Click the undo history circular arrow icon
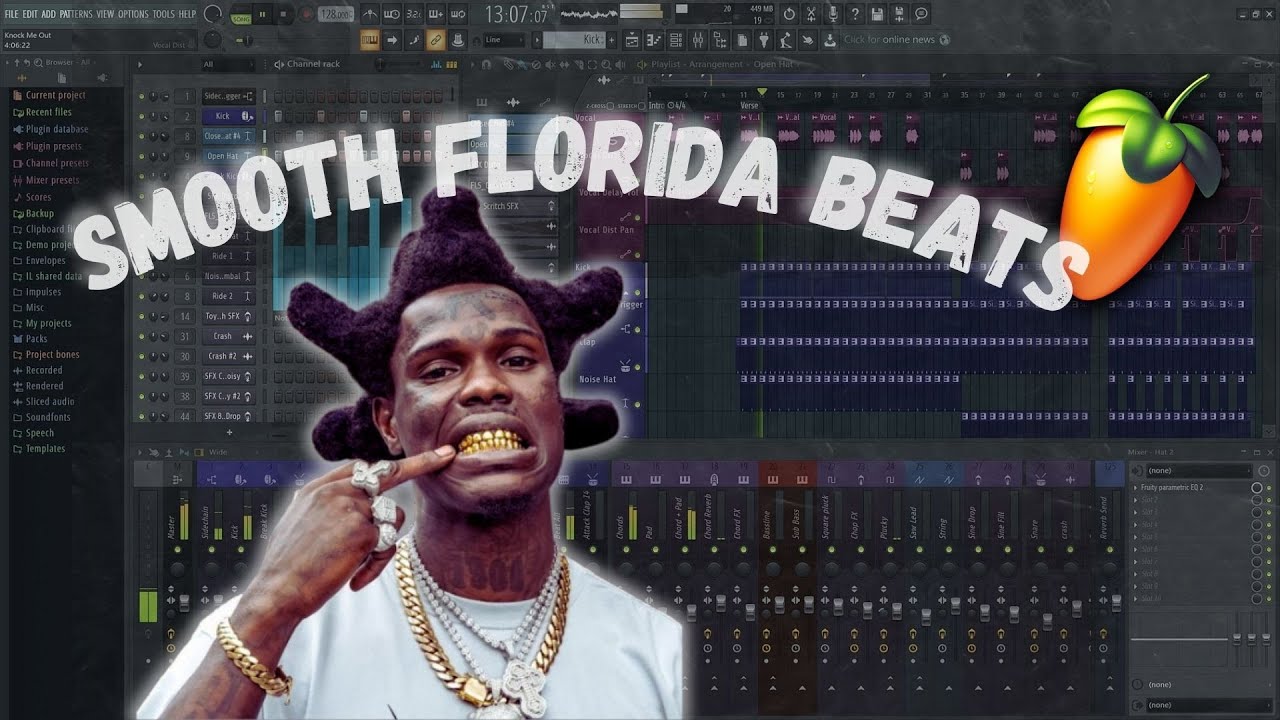The image size is (1280, 720). pos(789,14)
